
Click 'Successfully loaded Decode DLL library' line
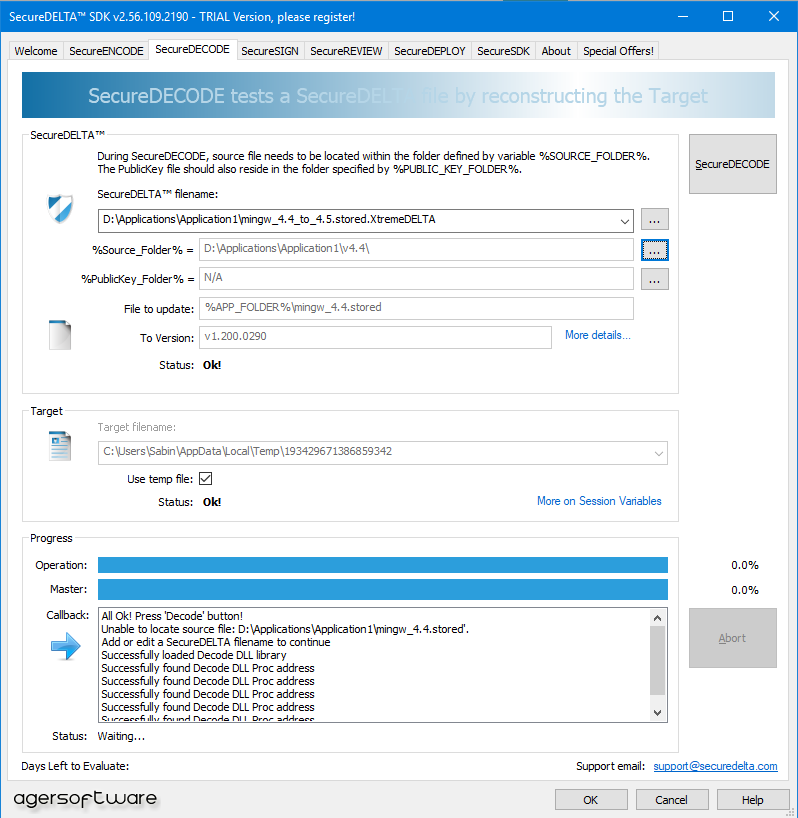[194, 655]
